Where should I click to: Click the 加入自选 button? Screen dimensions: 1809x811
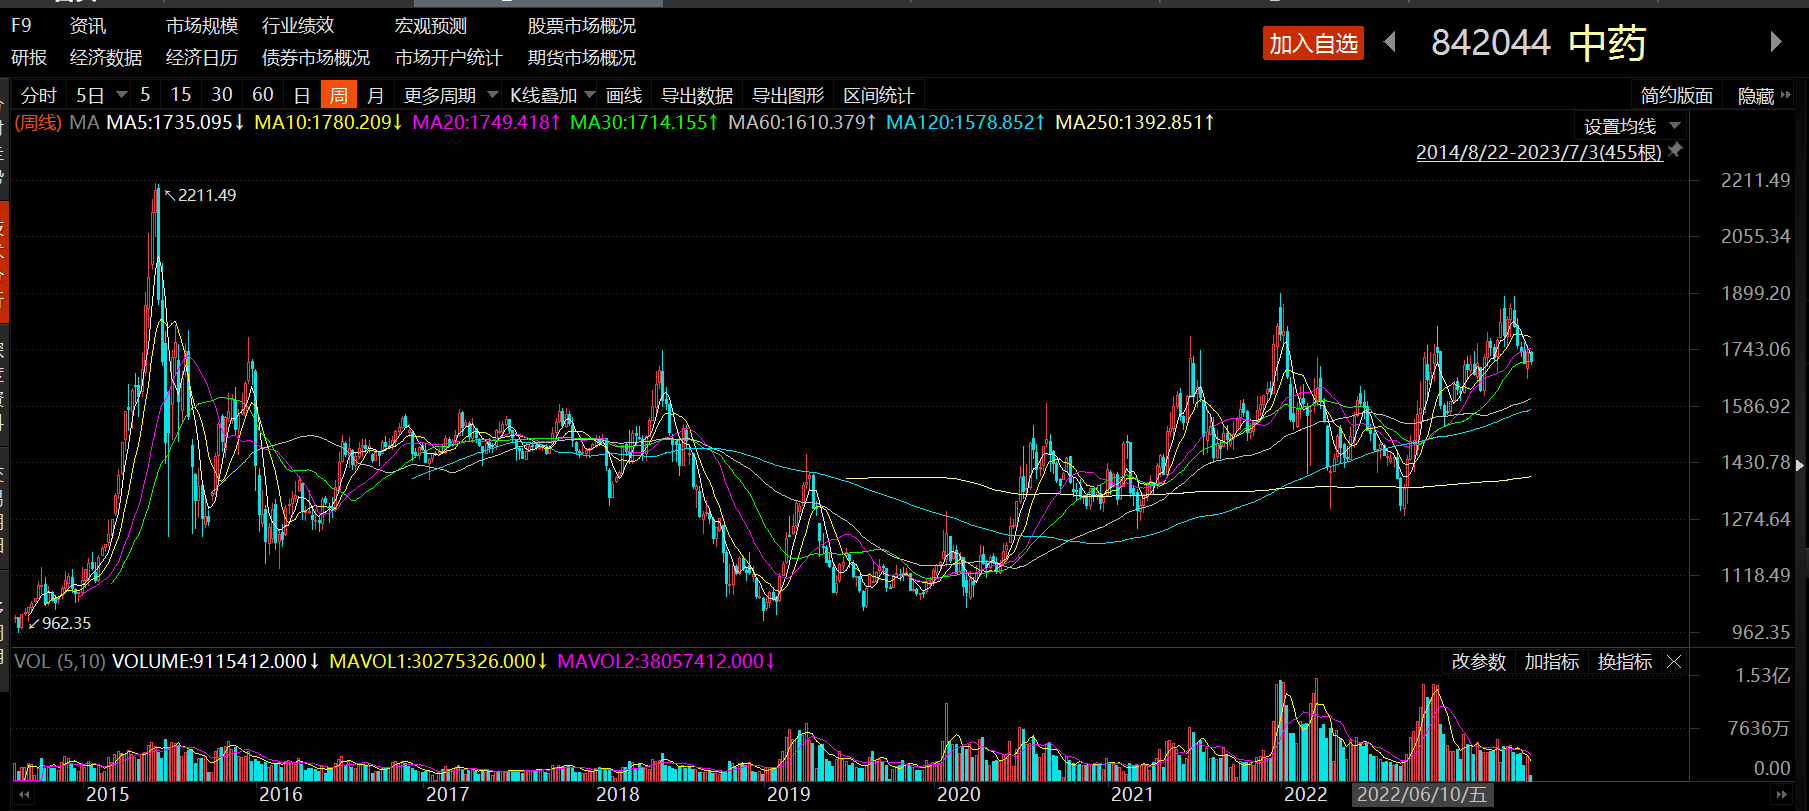[1313, 43]
